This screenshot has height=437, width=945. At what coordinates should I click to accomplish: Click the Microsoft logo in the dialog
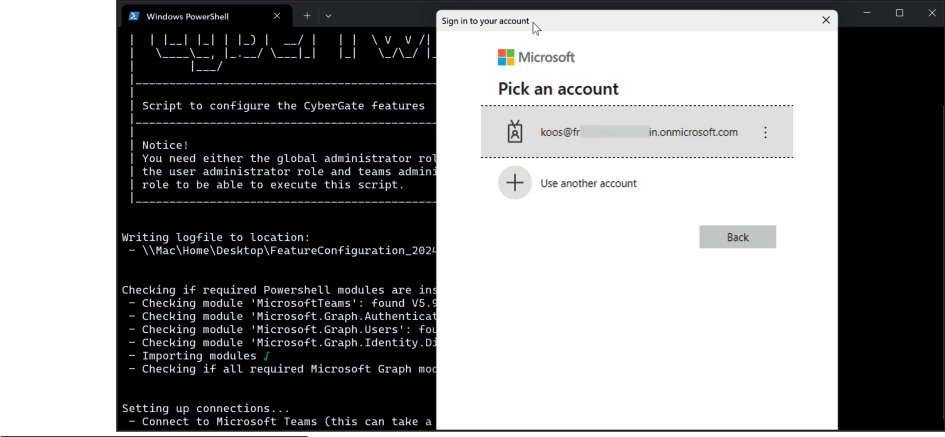[536, 57]
